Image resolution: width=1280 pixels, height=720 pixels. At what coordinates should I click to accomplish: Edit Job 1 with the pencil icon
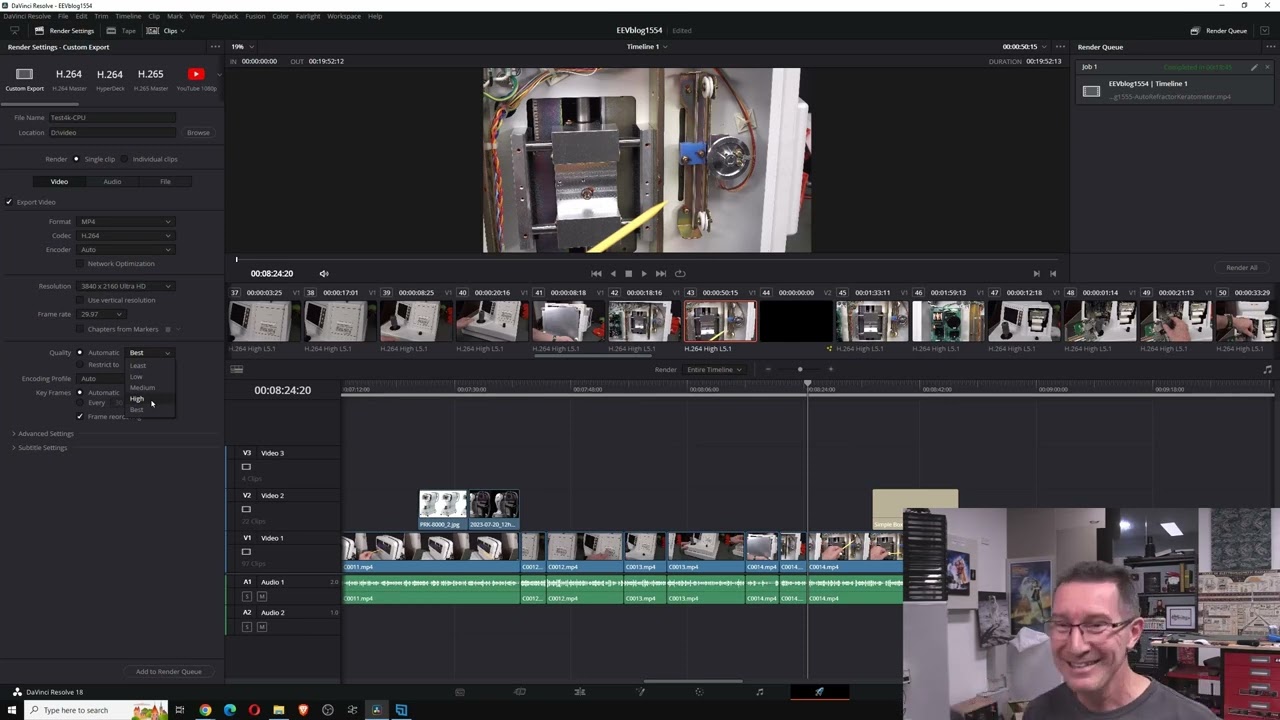pyautogui.click(x=1254, y=67)
